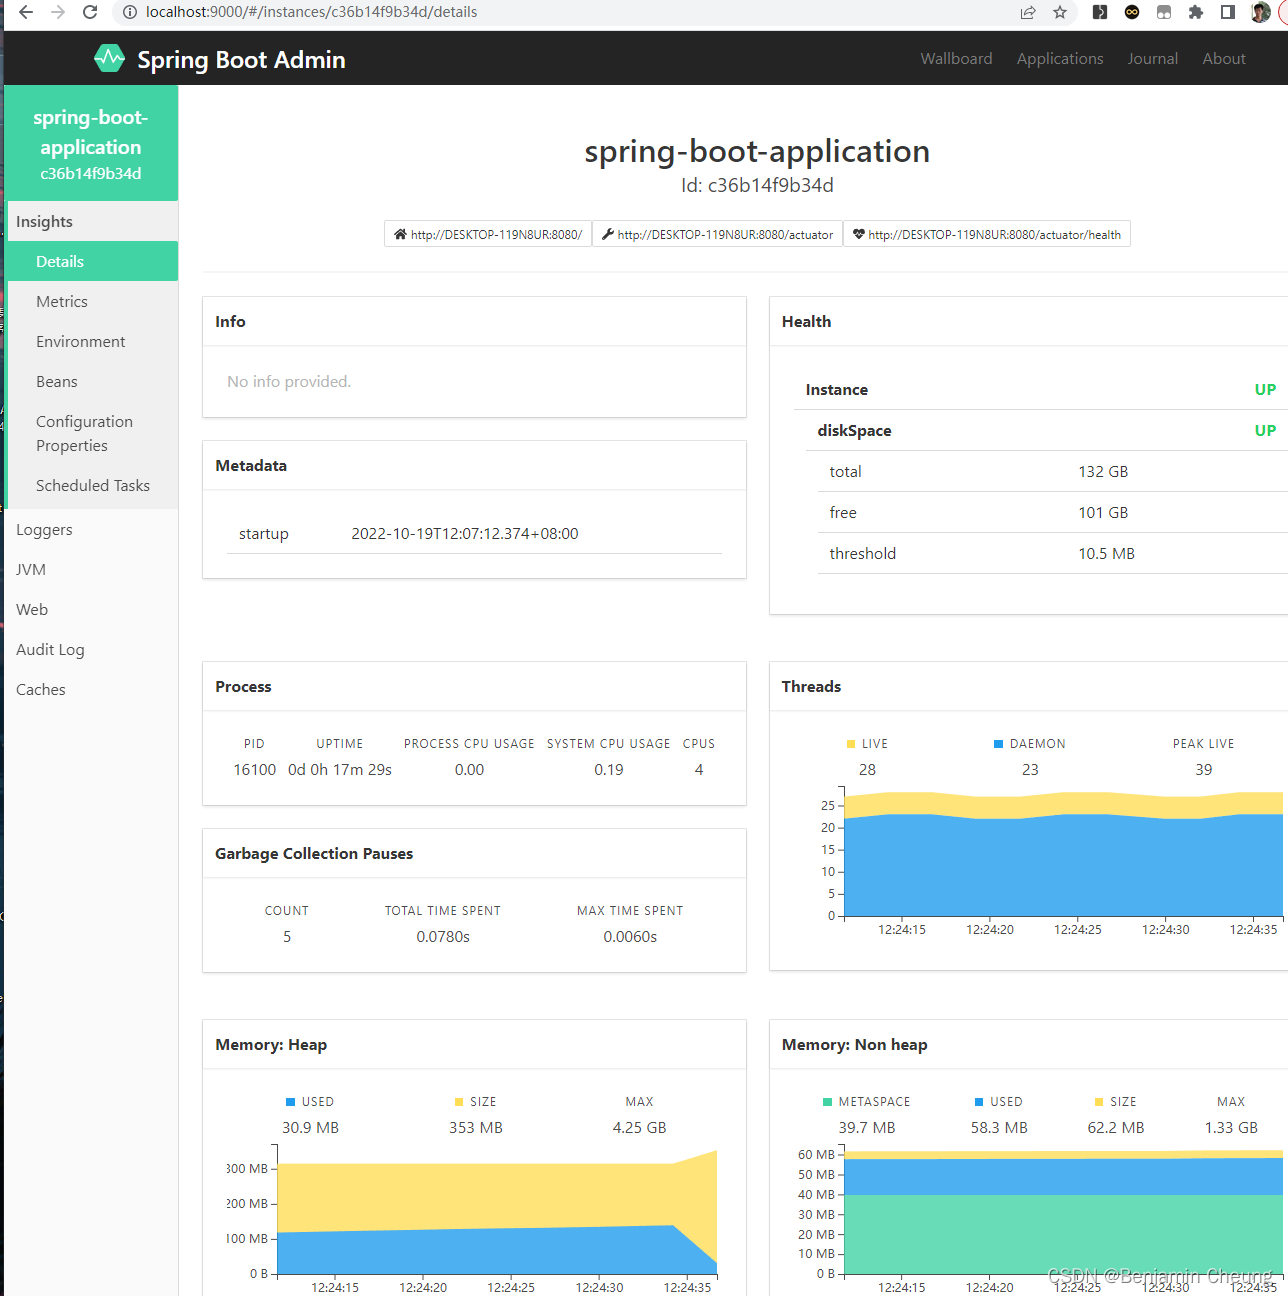
Task: Click the Spring Boot Admin heartbeat logo
Action: coord(110,58)
